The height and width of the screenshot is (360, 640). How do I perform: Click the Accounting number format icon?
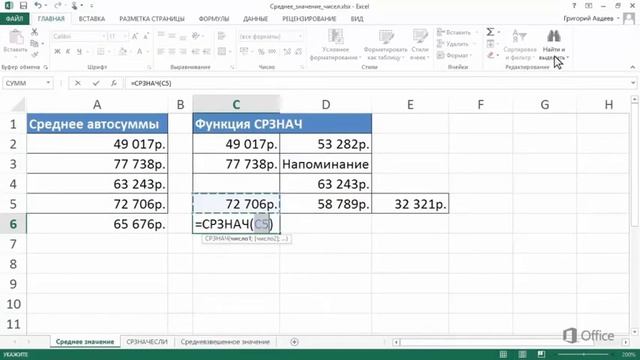coord(244,51)
